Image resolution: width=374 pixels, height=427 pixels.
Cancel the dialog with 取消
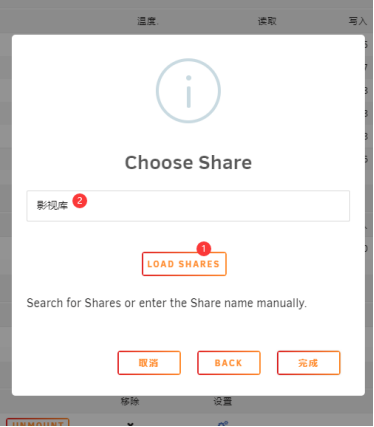[149, 363]
